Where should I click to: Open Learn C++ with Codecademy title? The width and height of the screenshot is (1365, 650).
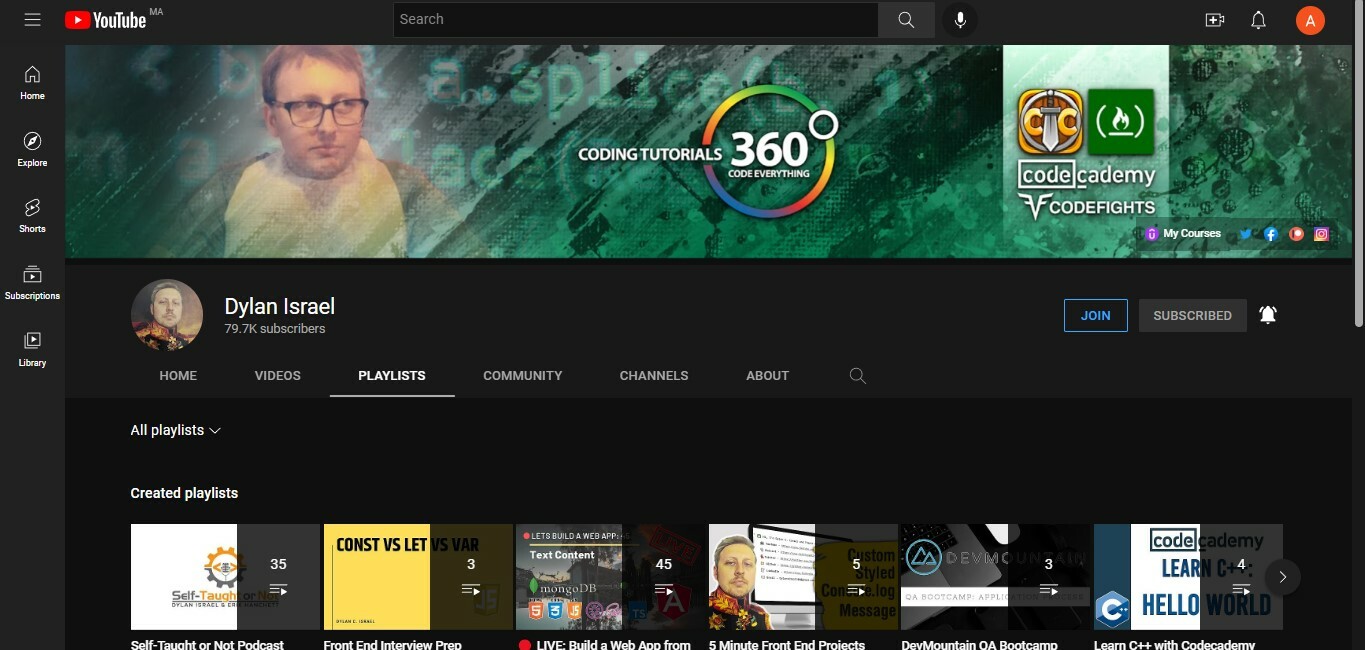1175,645
